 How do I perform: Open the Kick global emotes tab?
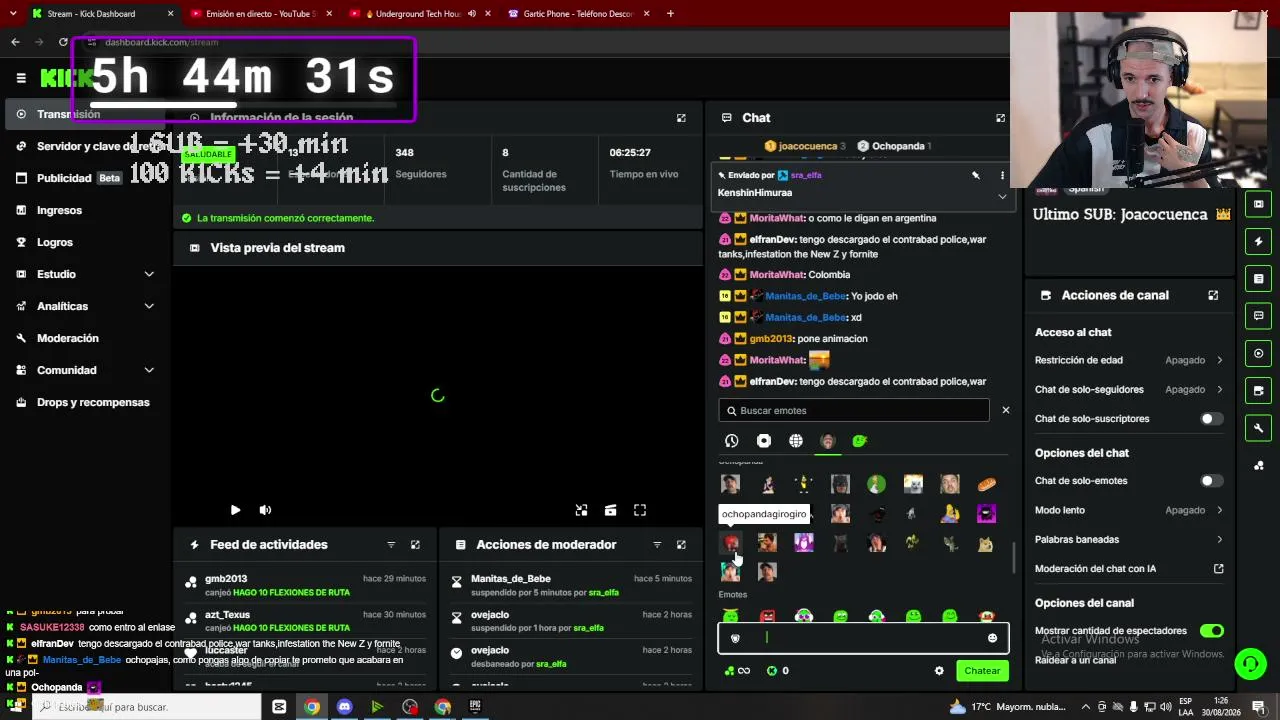click(764, 441)
